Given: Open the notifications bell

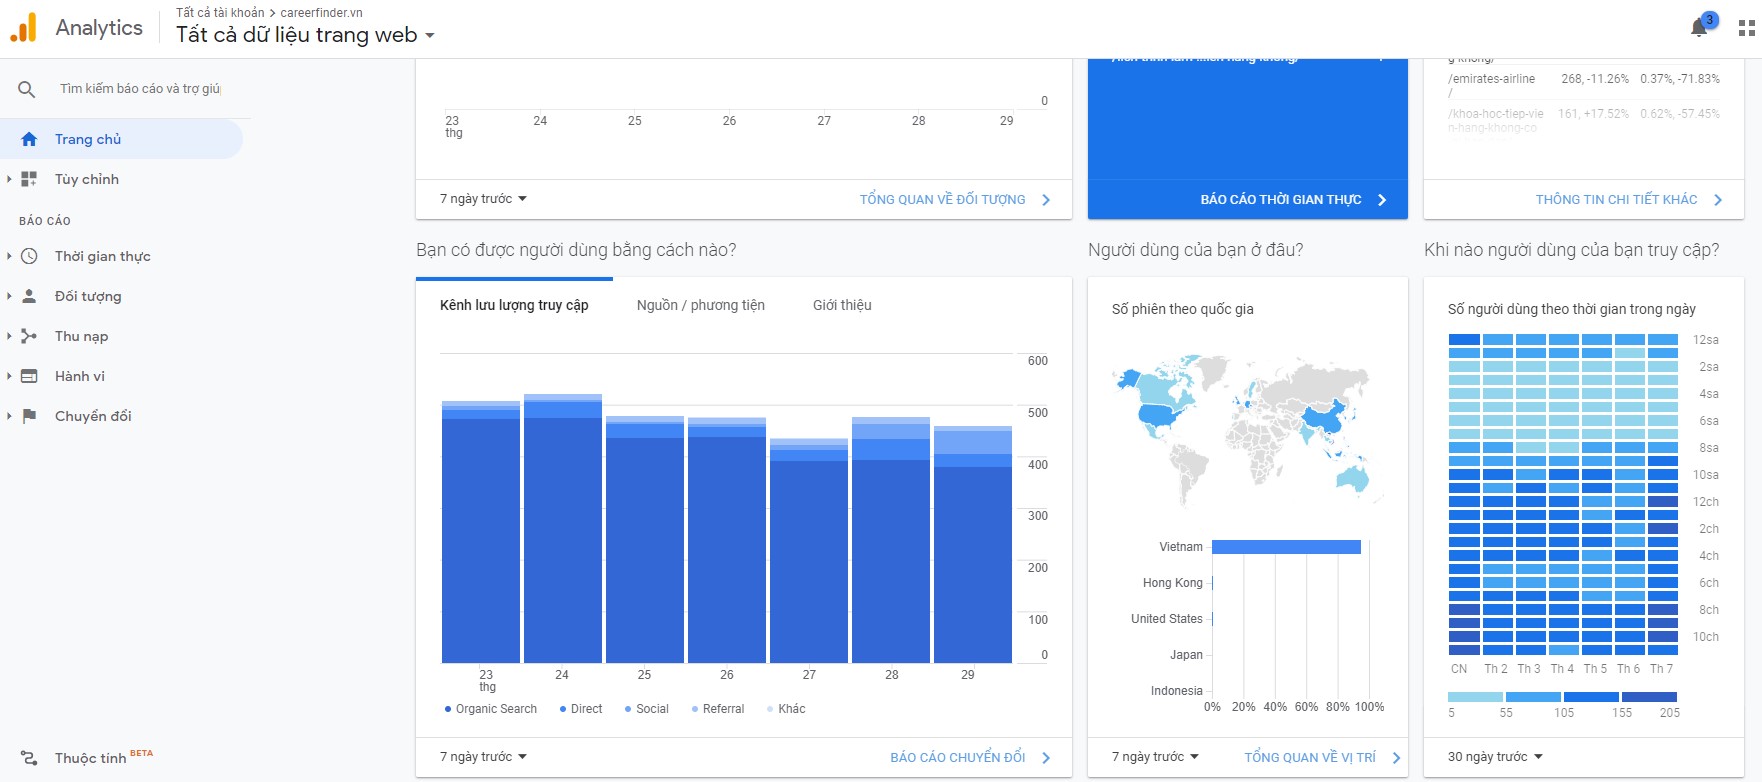Looking at the screenshot, I should (x=1699, y=28).
